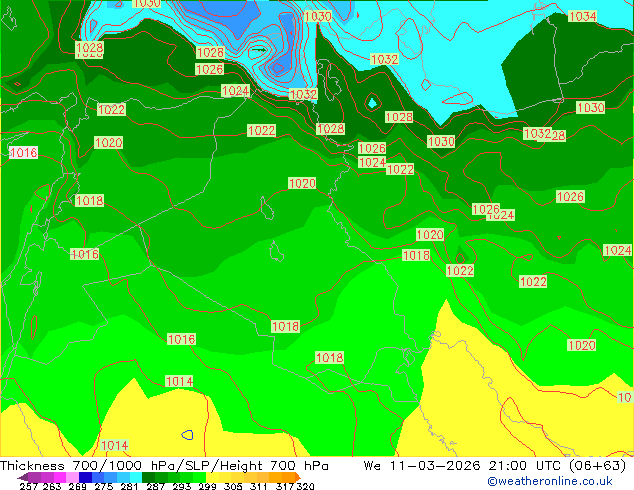Screen dimensions: 634x490
Task: Click the 1026 label stacked above a 1024 label
Action: (372, 148)
